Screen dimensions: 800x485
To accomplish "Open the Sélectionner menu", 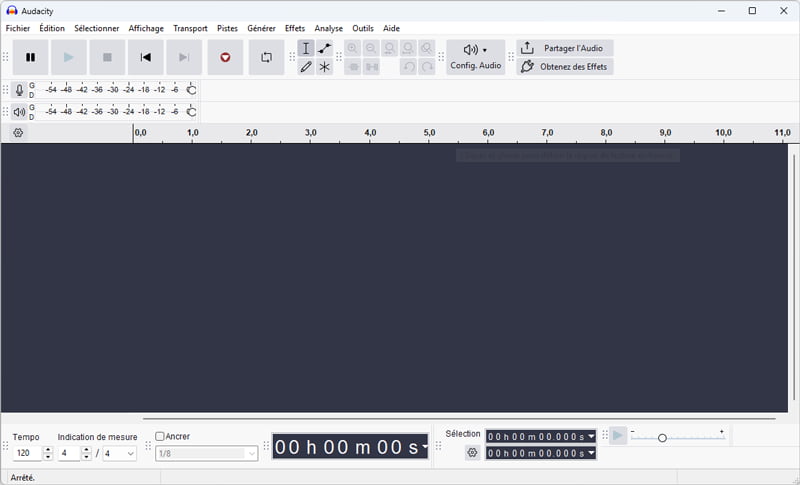I will (x=96, y=29).
